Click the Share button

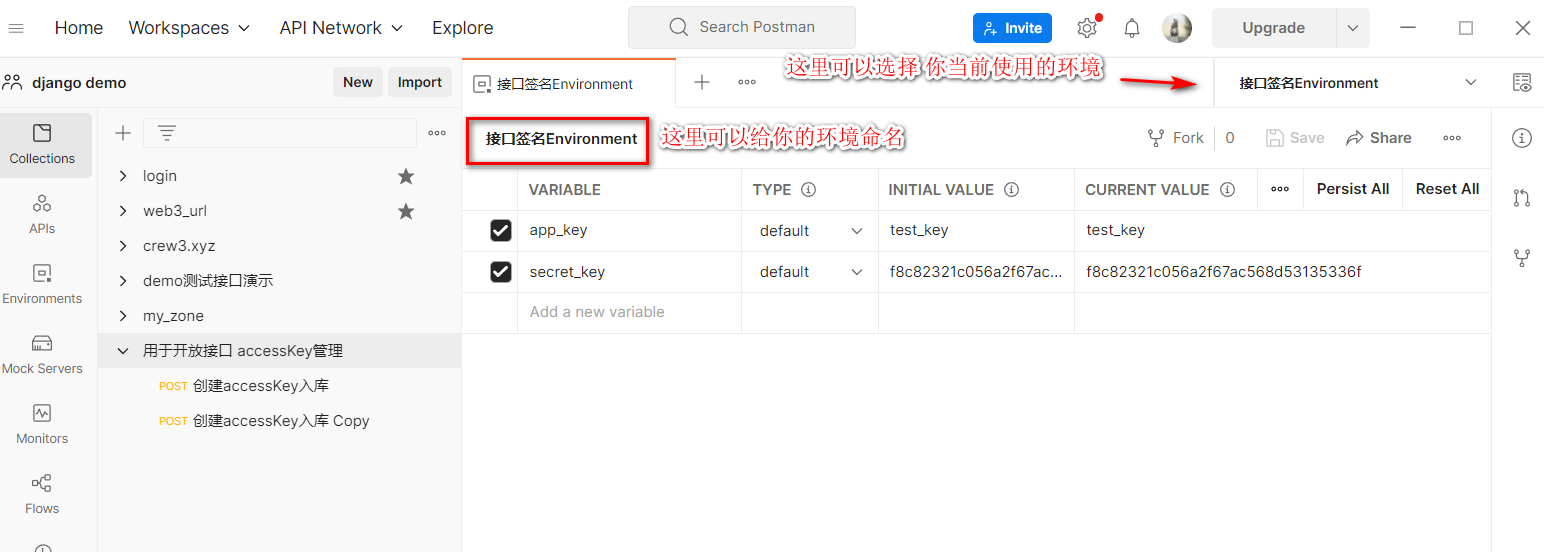[x=1379, y=138]
